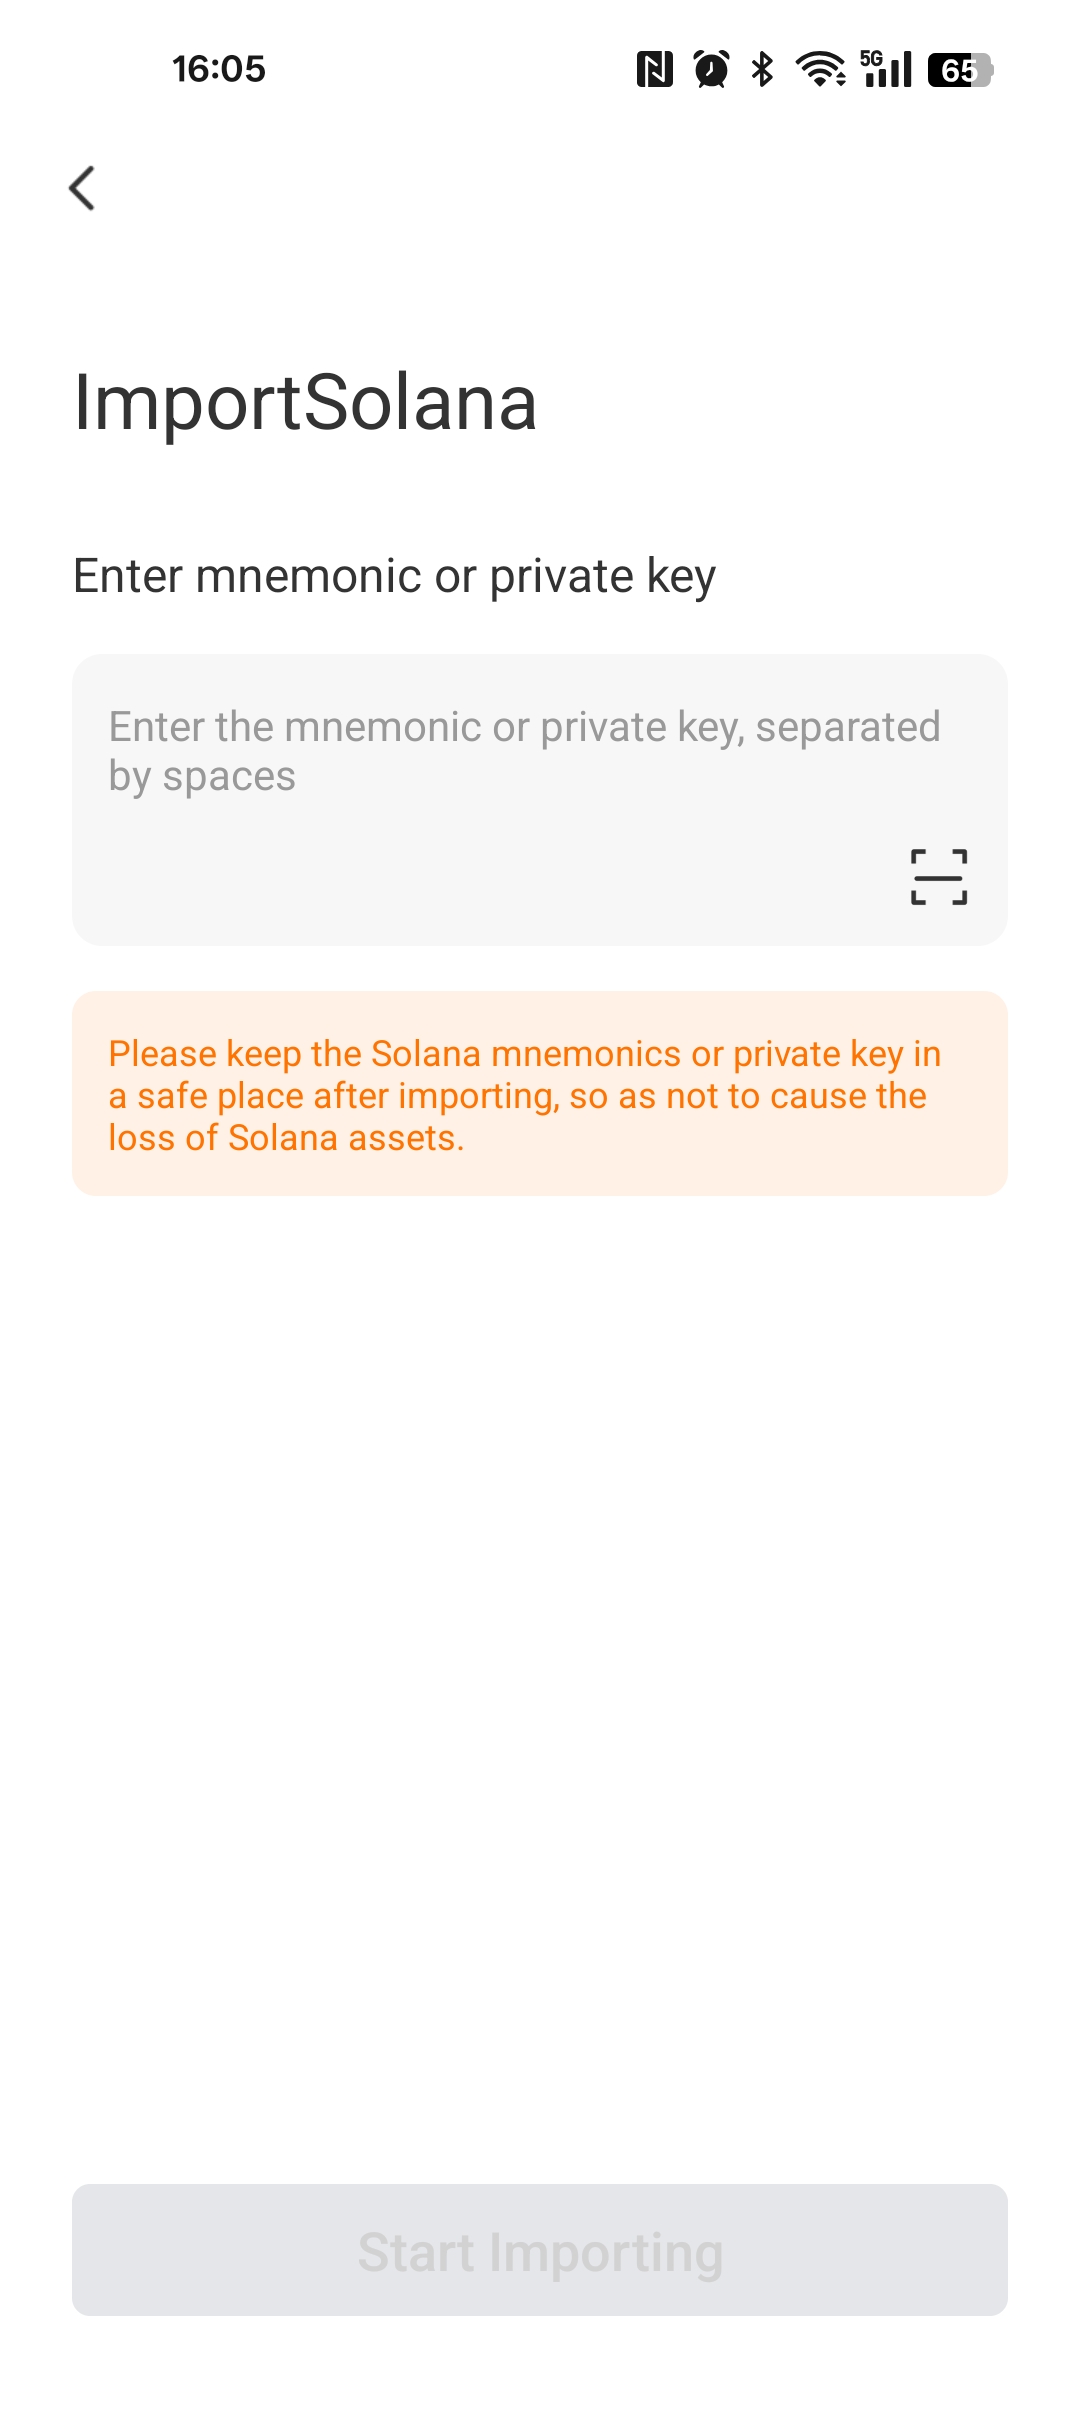Click the "separated by spaces" placeholder text
1080x2412 pixels.
[x=202, y=777]
